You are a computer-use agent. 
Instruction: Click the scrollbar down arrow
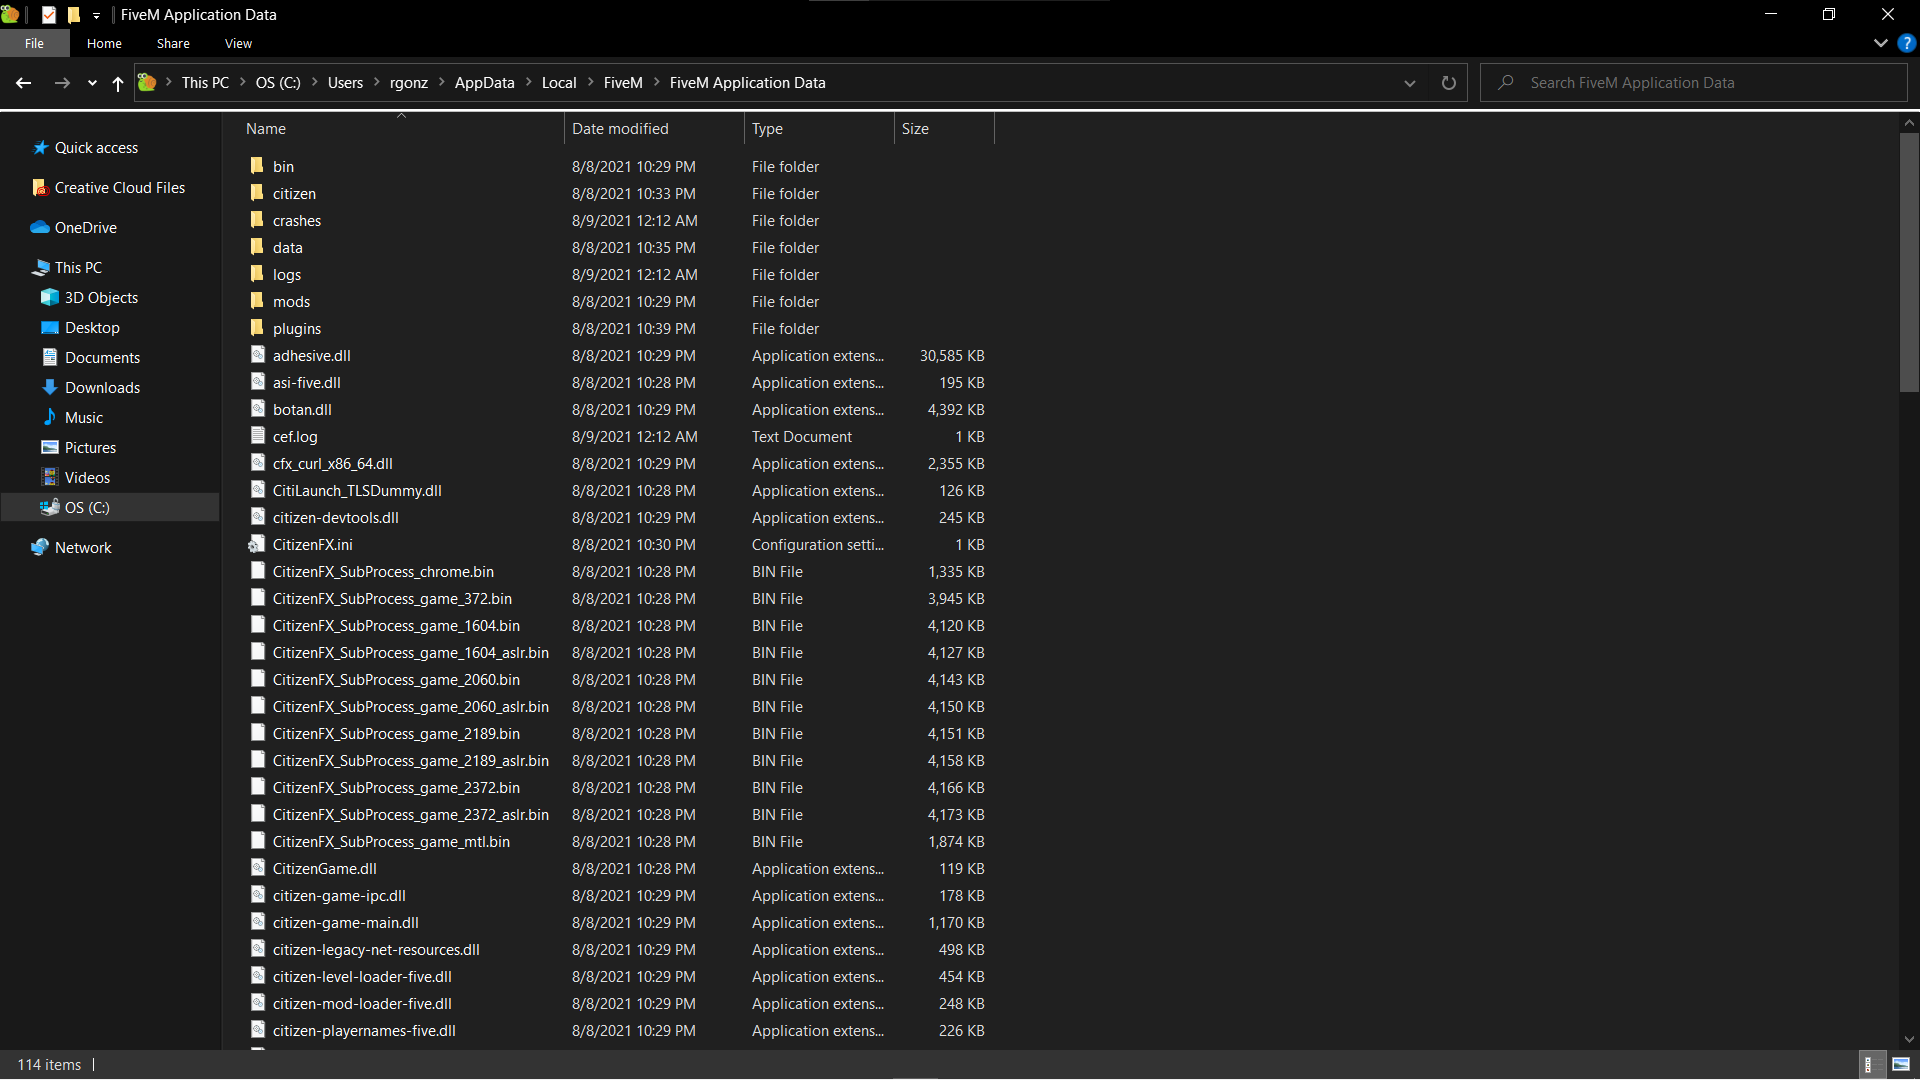point(1909,1039)
